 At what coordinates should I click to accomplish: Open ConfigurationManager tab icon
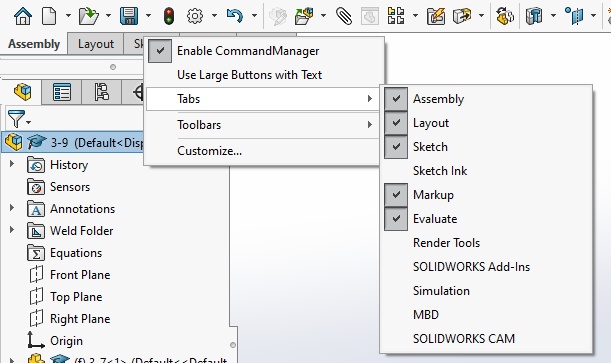(101, 92)
